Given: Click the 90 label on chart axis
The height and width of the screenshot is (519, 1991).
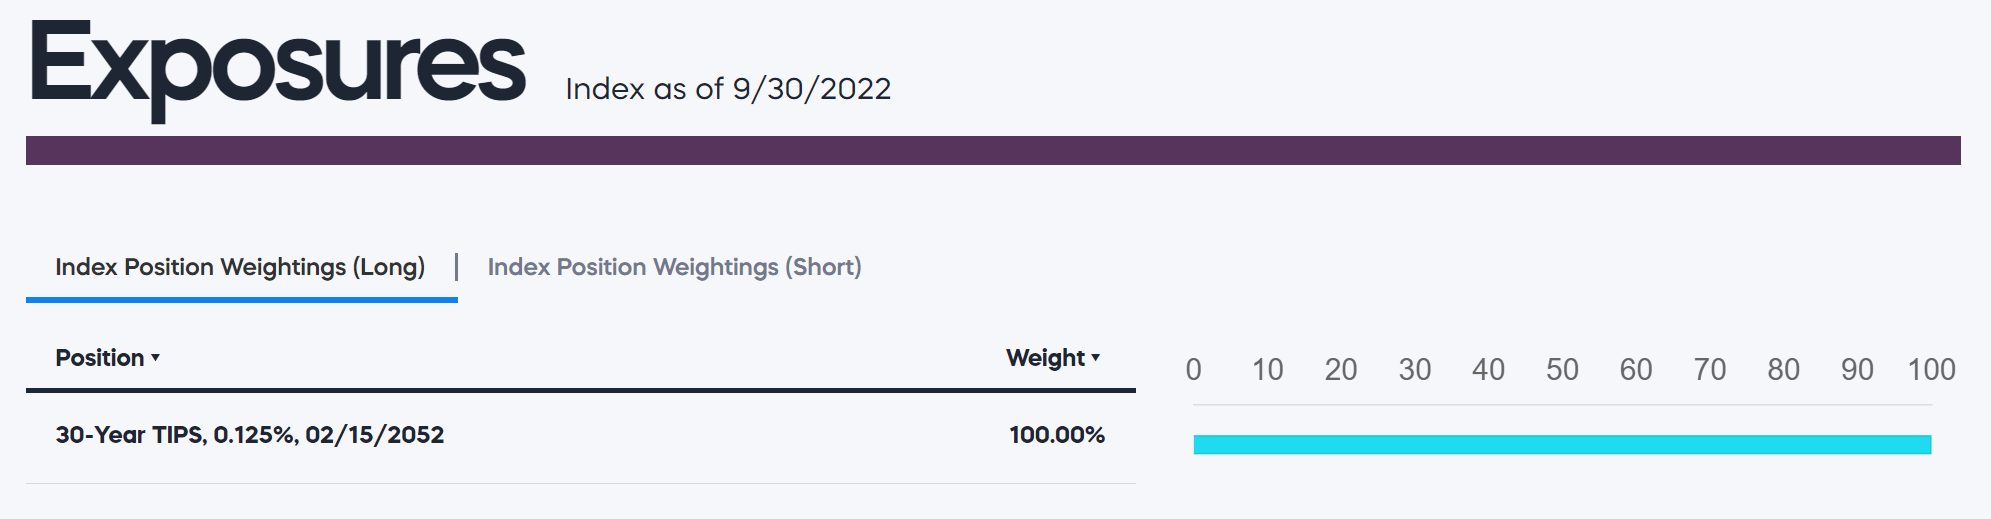Looking at the screenshot, I should (1857, 370).
